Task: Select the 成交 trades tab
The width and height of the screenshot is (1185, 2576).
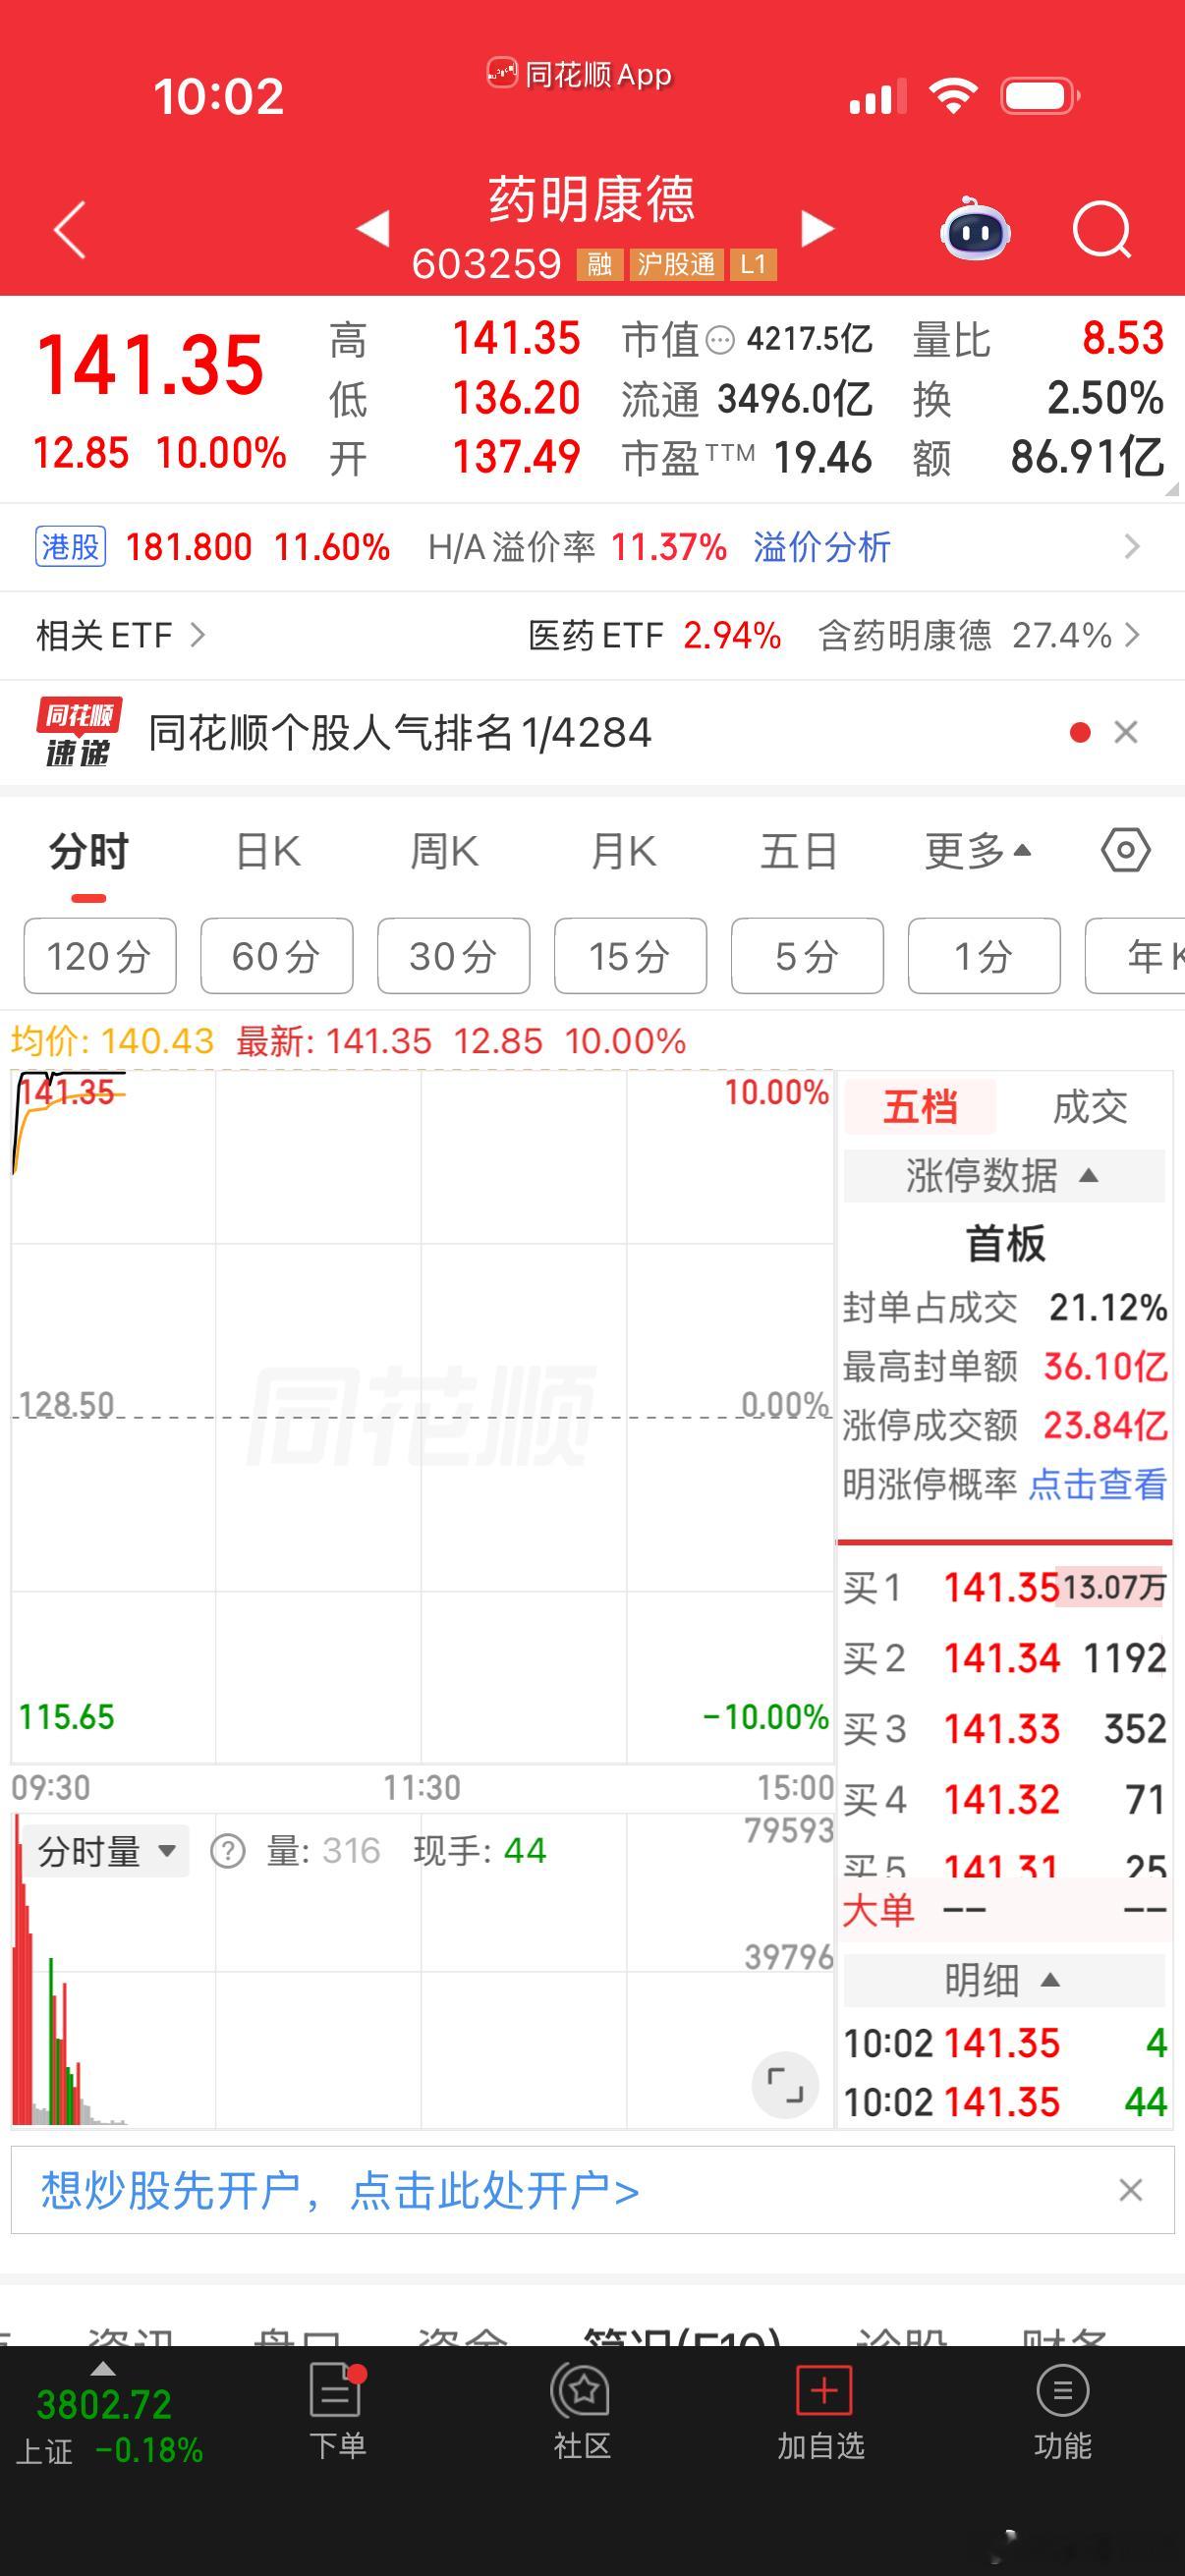Action: (x=1089, y=1107)
